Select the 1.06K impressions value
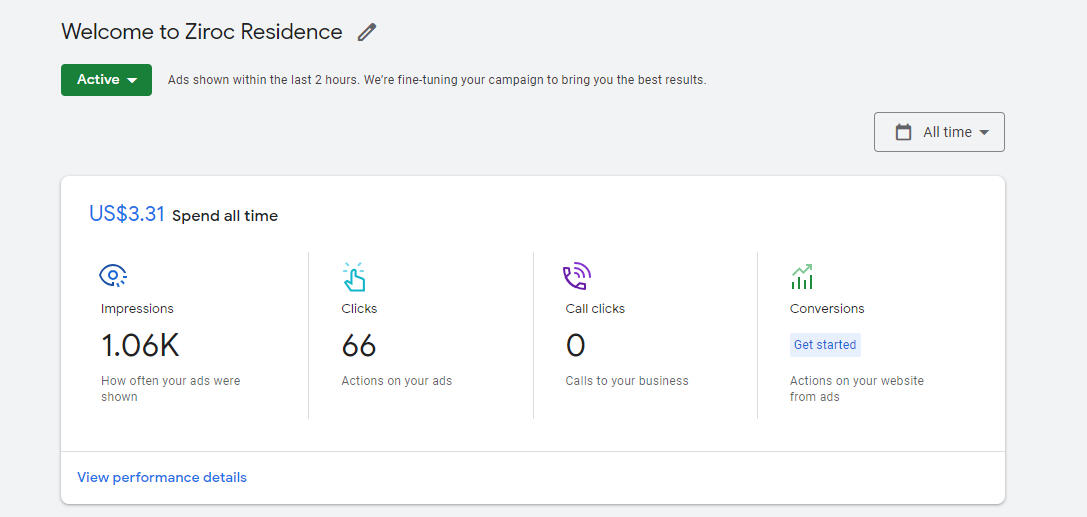The height and width of the screenshot is (517, 1087). coord(140,346)
